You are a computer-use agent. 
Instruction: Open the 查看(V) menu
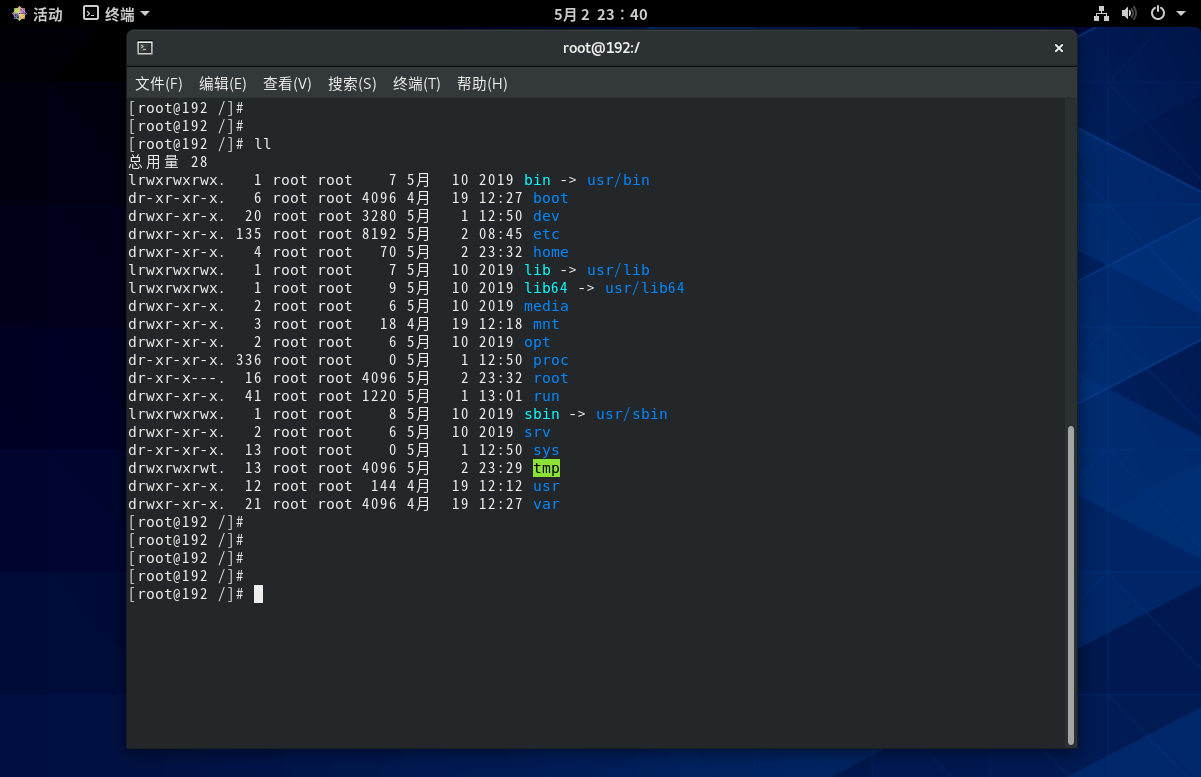pos(287,84)
